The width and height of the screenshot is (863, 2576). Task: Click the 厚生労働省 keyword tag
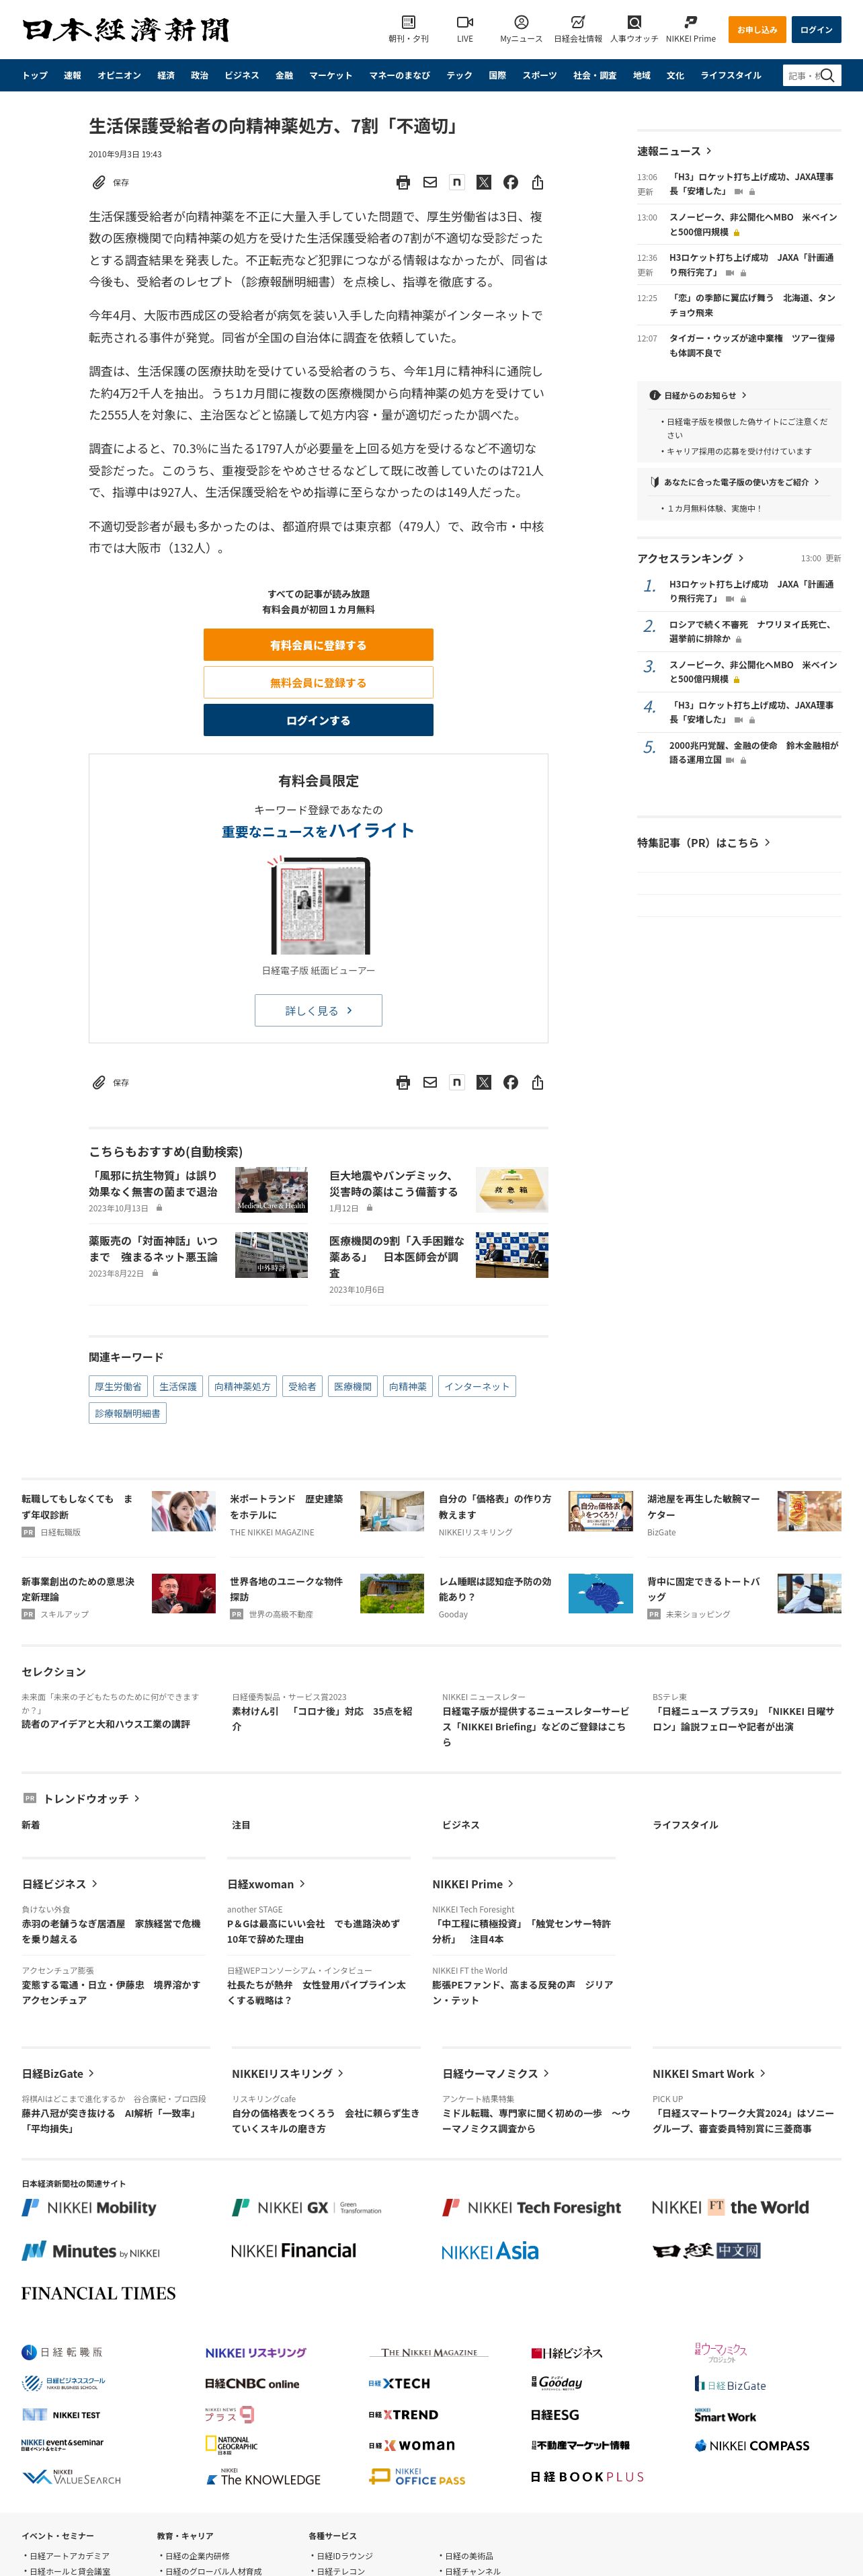[118, 1386]
